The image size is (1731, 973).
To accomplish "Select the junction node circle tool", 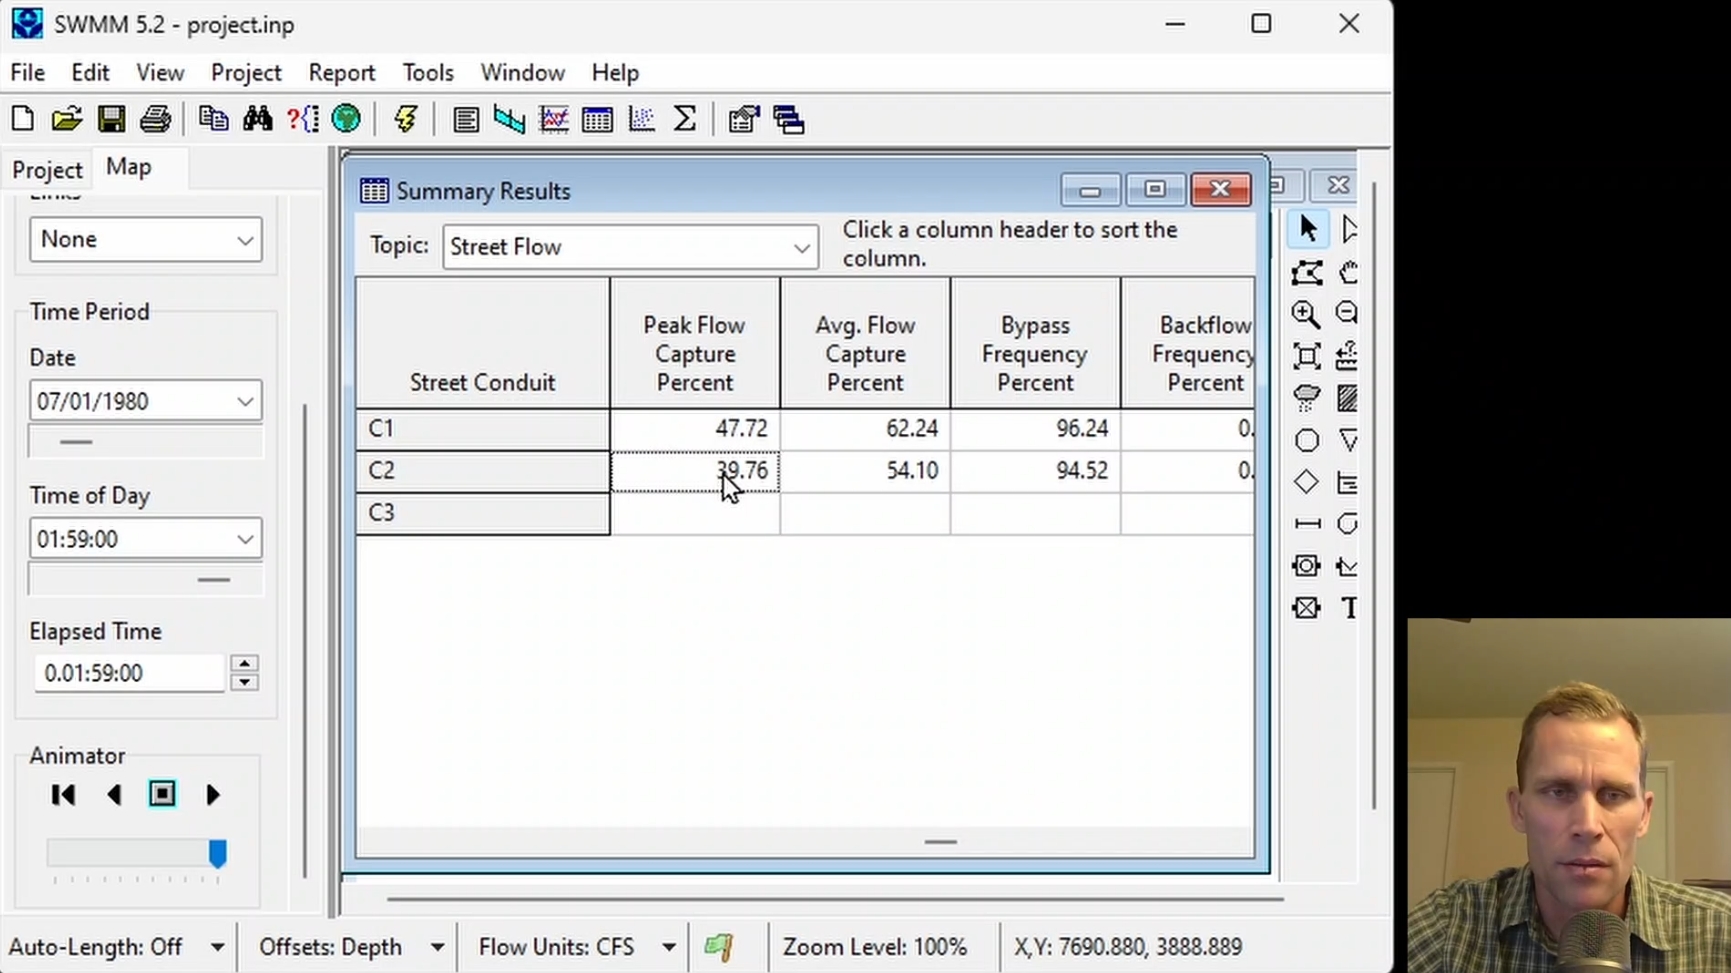I will click(1306, 440).
